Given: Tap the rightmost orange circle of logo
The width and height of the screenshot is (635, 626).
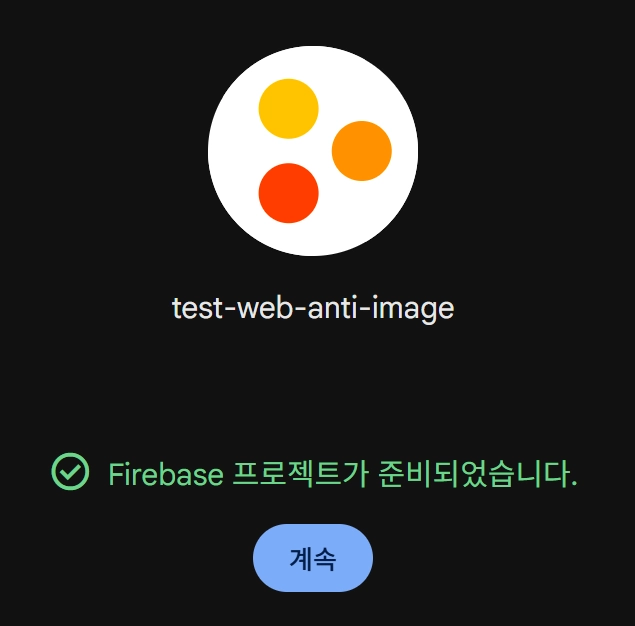Looking at the screenshot, I should (x=362, y=151).
